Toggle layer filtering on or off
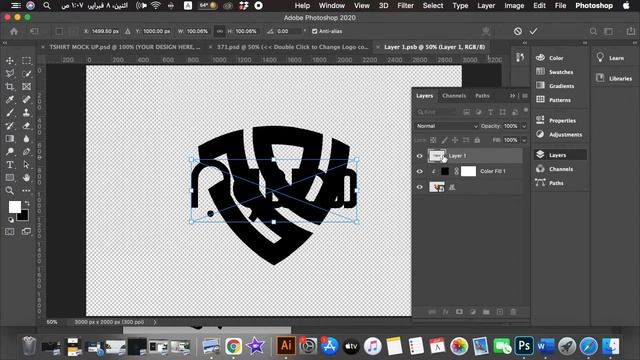This screenshot has width=640, height=360. tap(526, 110)
